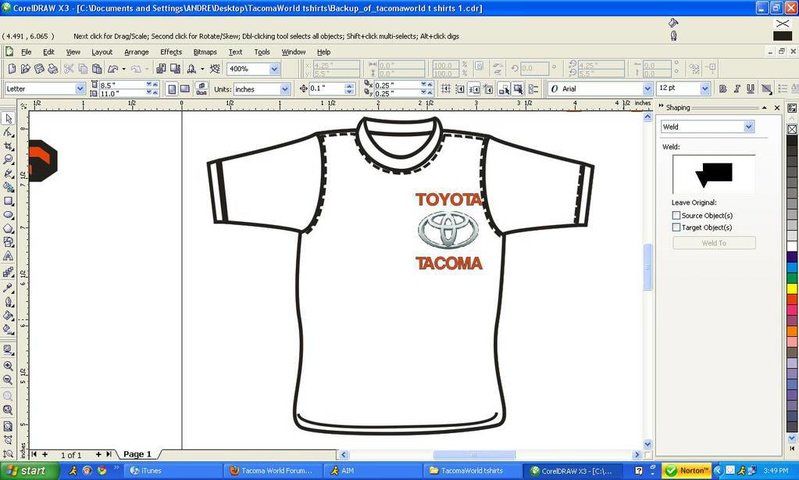This screenshot has width=799, height=480.
Task: Open the Letter paper size dropdown
Action: 80,89
